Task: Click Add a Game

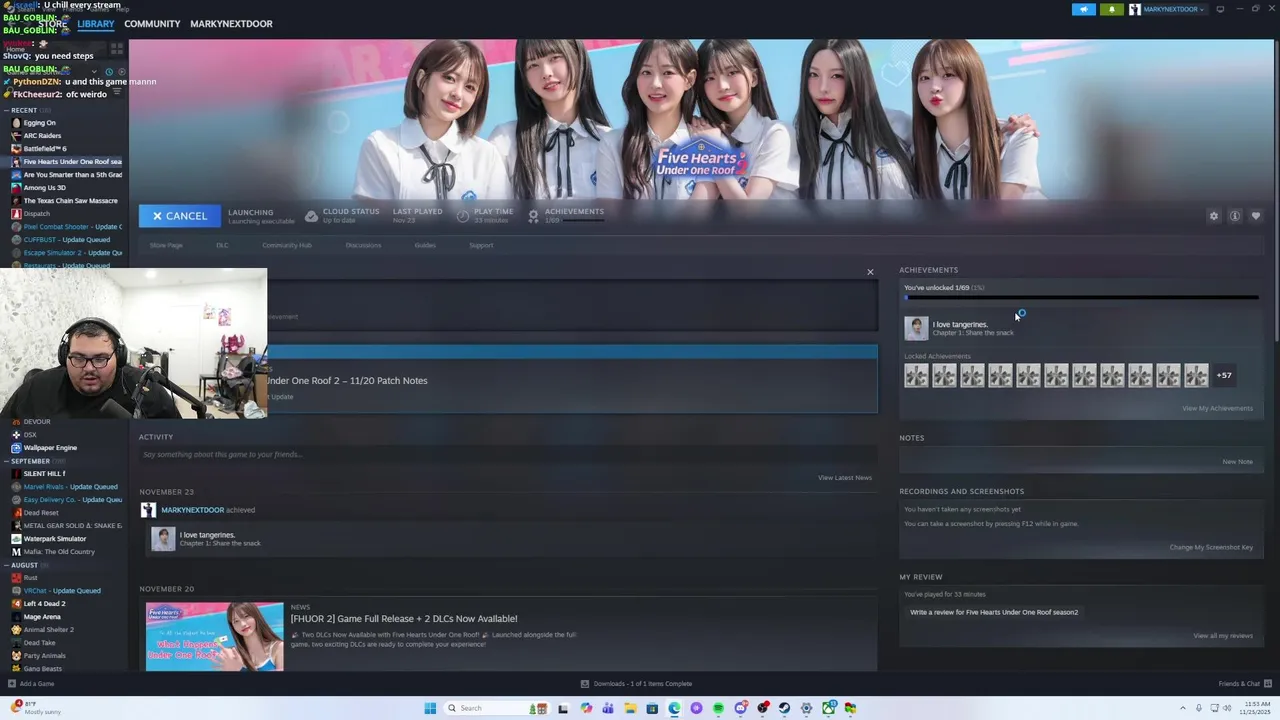Action: 31,684
